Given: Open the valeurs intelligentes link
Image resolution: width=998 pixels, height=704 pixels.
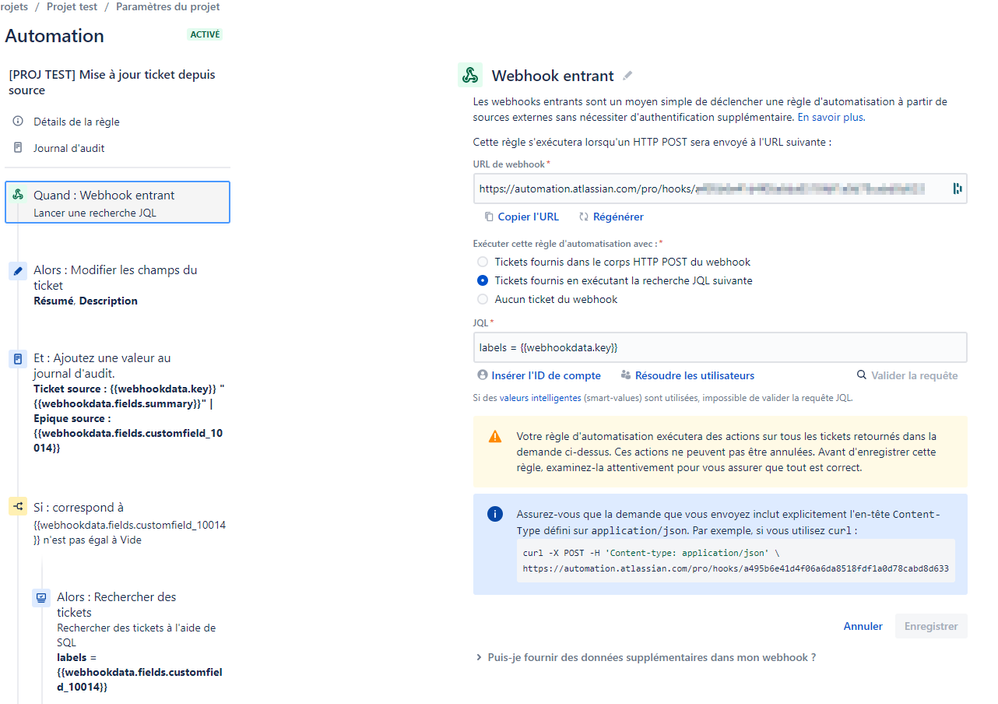Looking at the screenshot, I should coord(540,398).
